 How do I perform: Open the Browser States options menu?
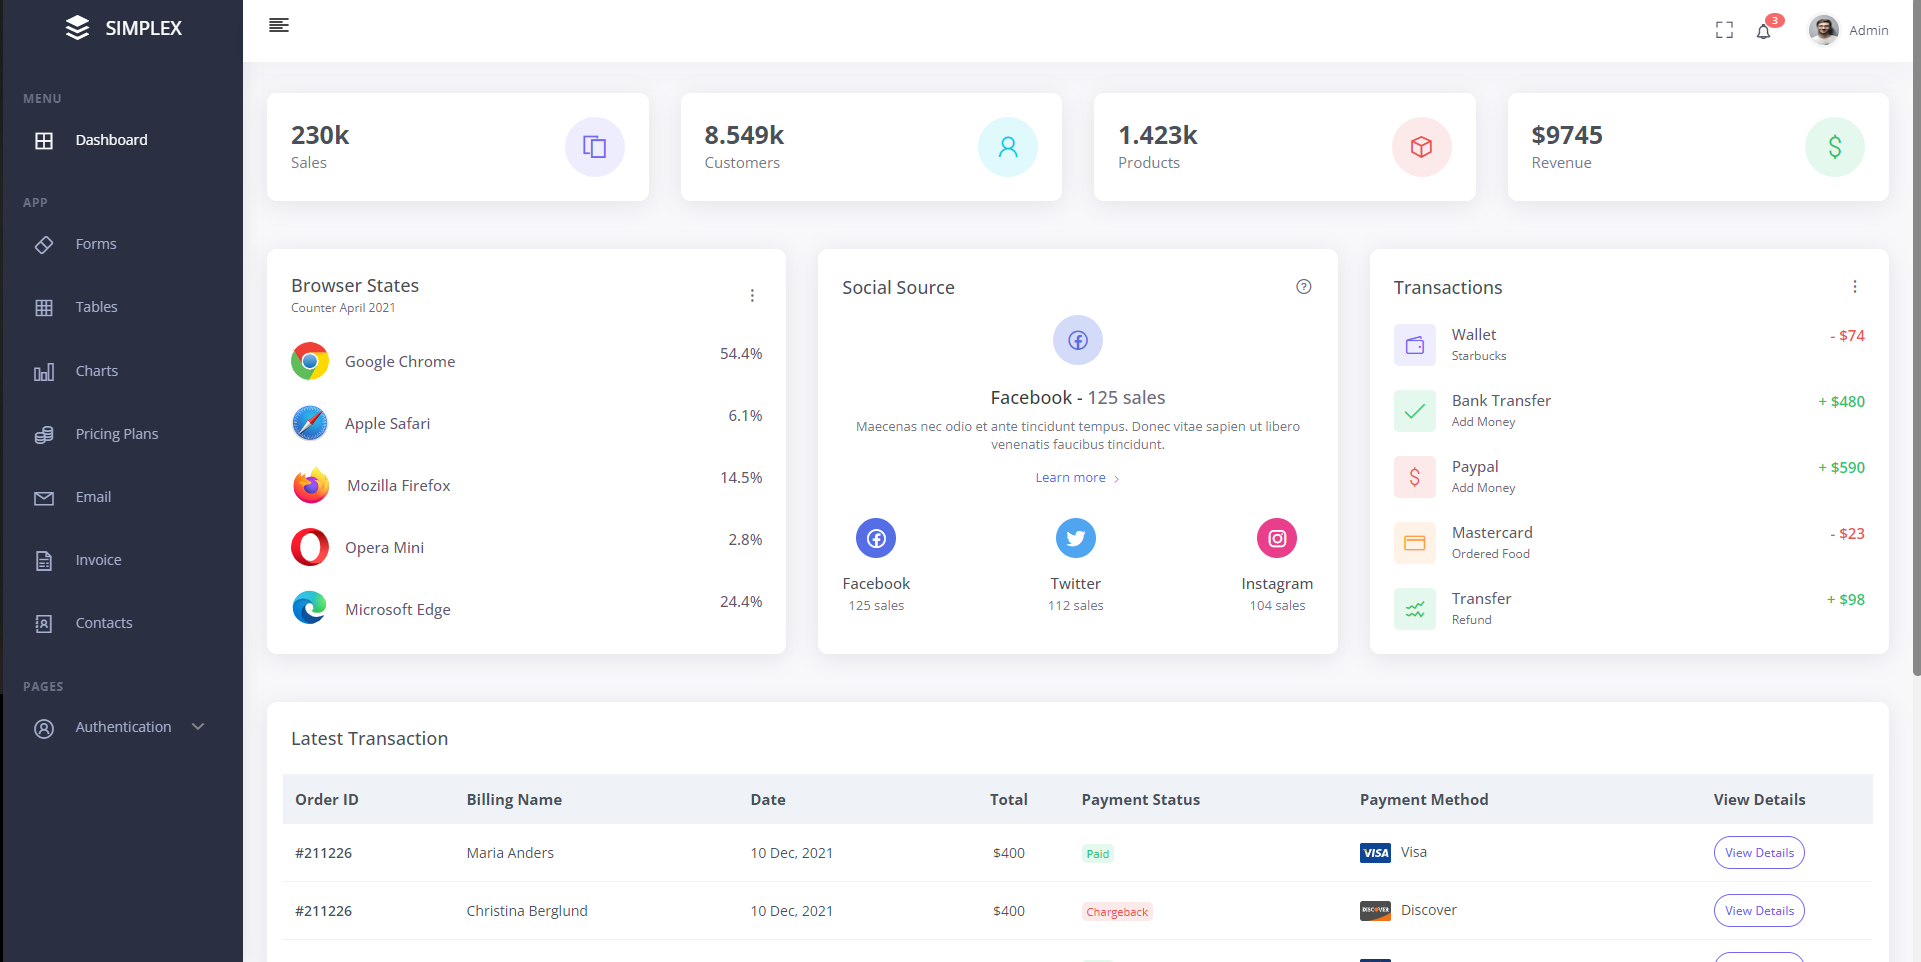point(752,295)
